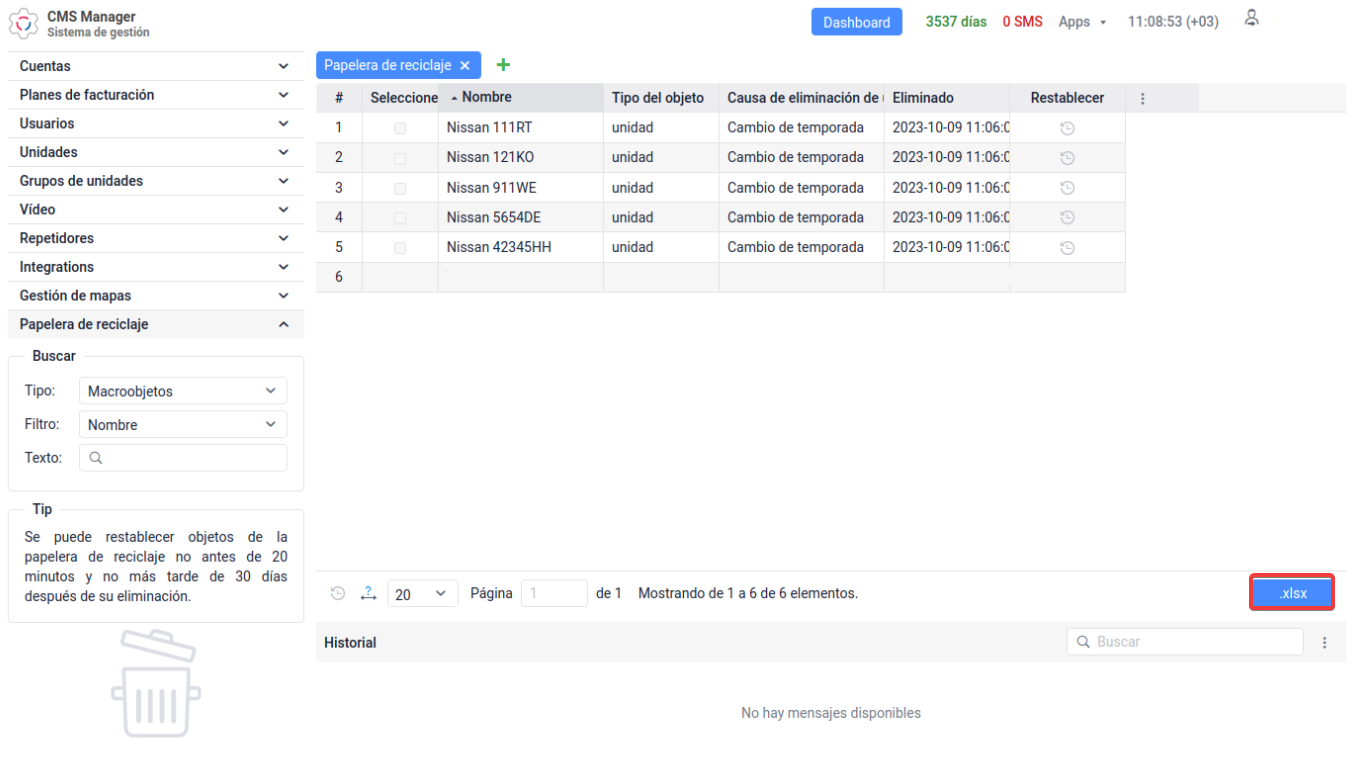
Task: Open the user account icon in the header
Action: click(1251, 18)
